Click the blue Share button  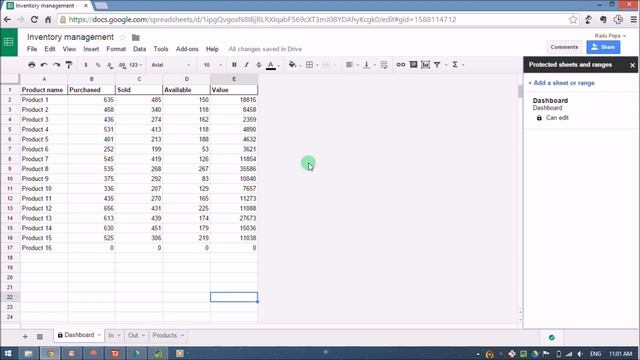click(x=603, y=47)
